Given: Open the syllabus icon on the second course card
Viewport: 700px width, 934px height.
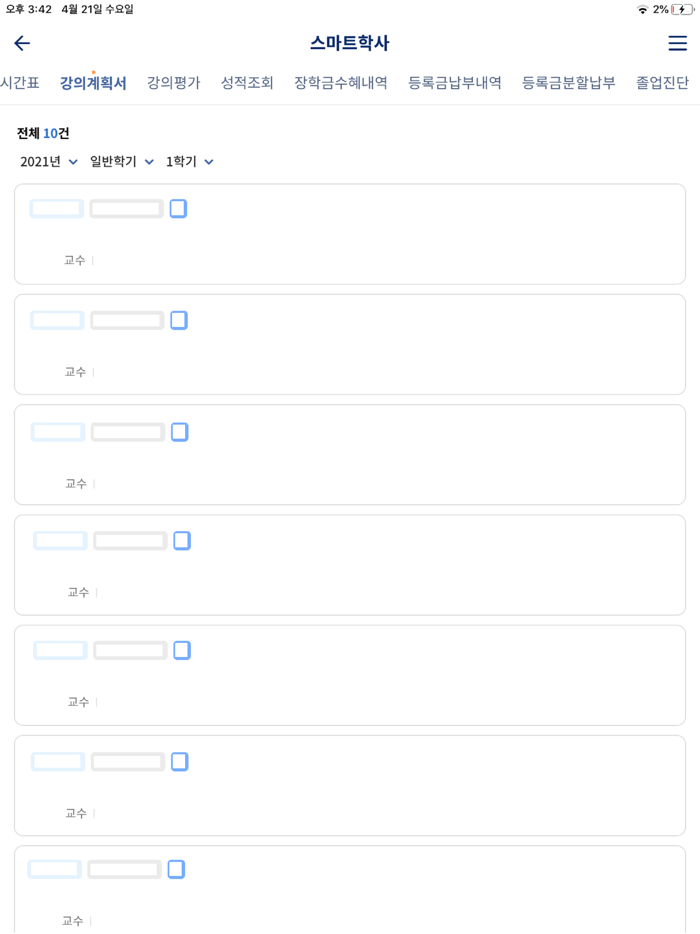Looking at the screenshot, I should pos(179,320).
